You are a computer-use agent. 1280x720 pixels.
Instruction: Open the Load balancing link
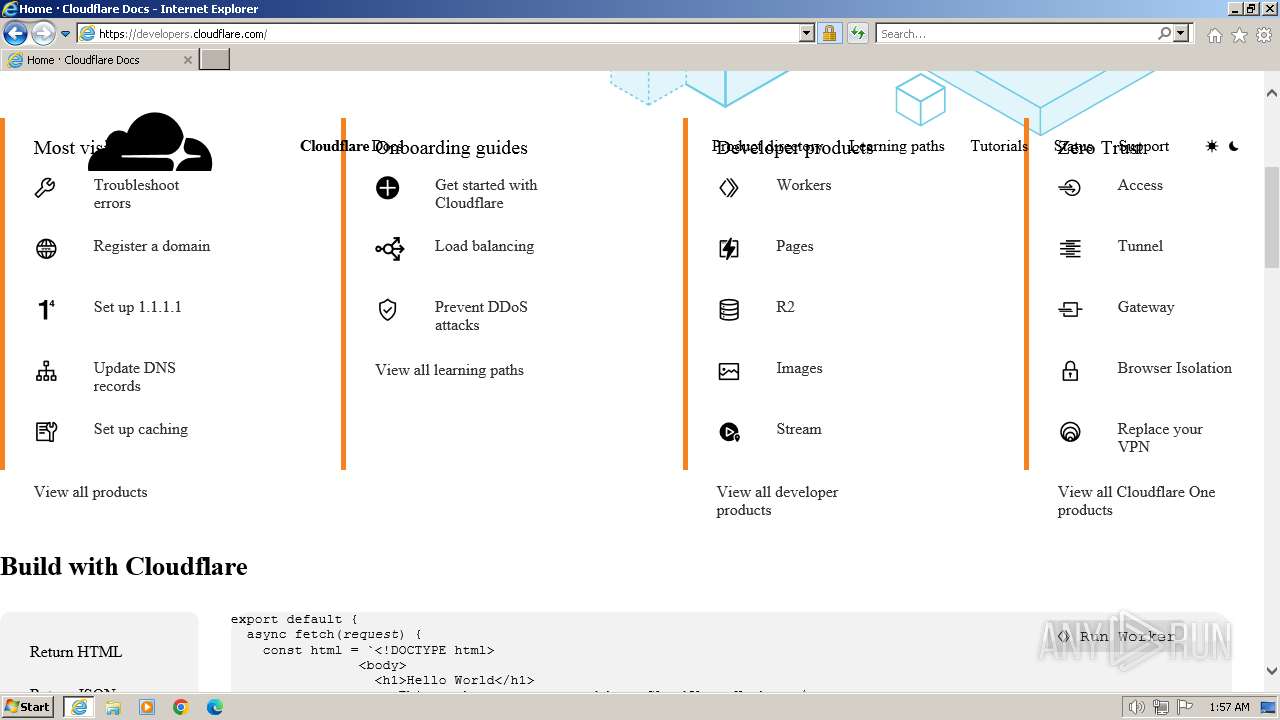pyautogui.click(x=484, y=246)
